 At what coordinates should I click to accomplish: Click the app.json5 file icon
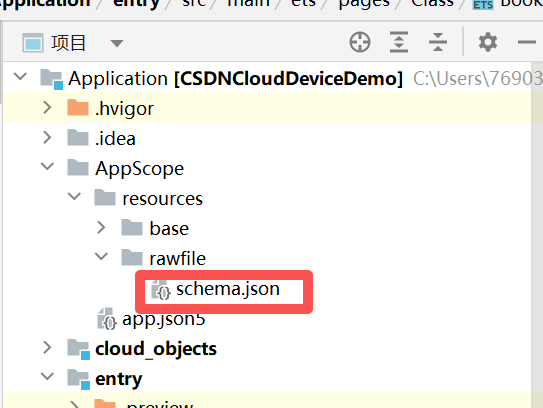coord(107,319)
